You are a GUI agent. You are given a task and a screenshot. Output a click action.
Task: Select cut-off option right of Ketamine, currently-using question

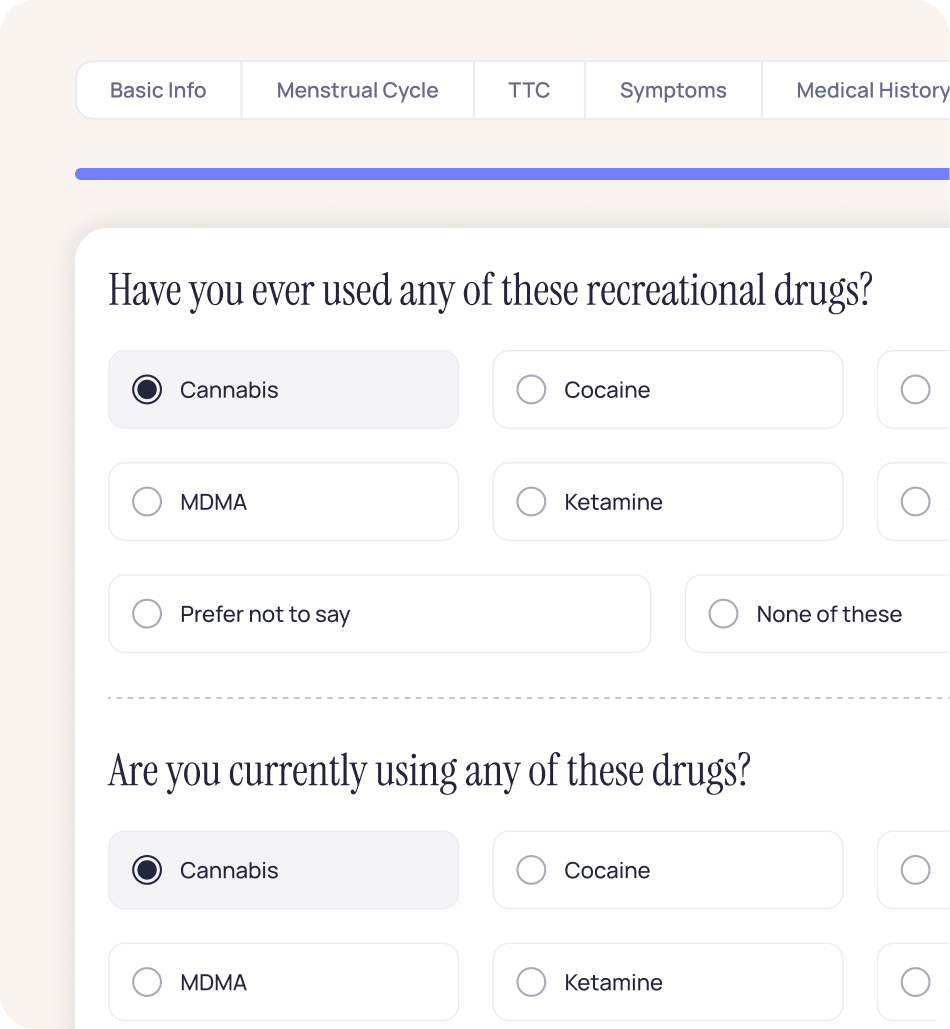[915, 982]
